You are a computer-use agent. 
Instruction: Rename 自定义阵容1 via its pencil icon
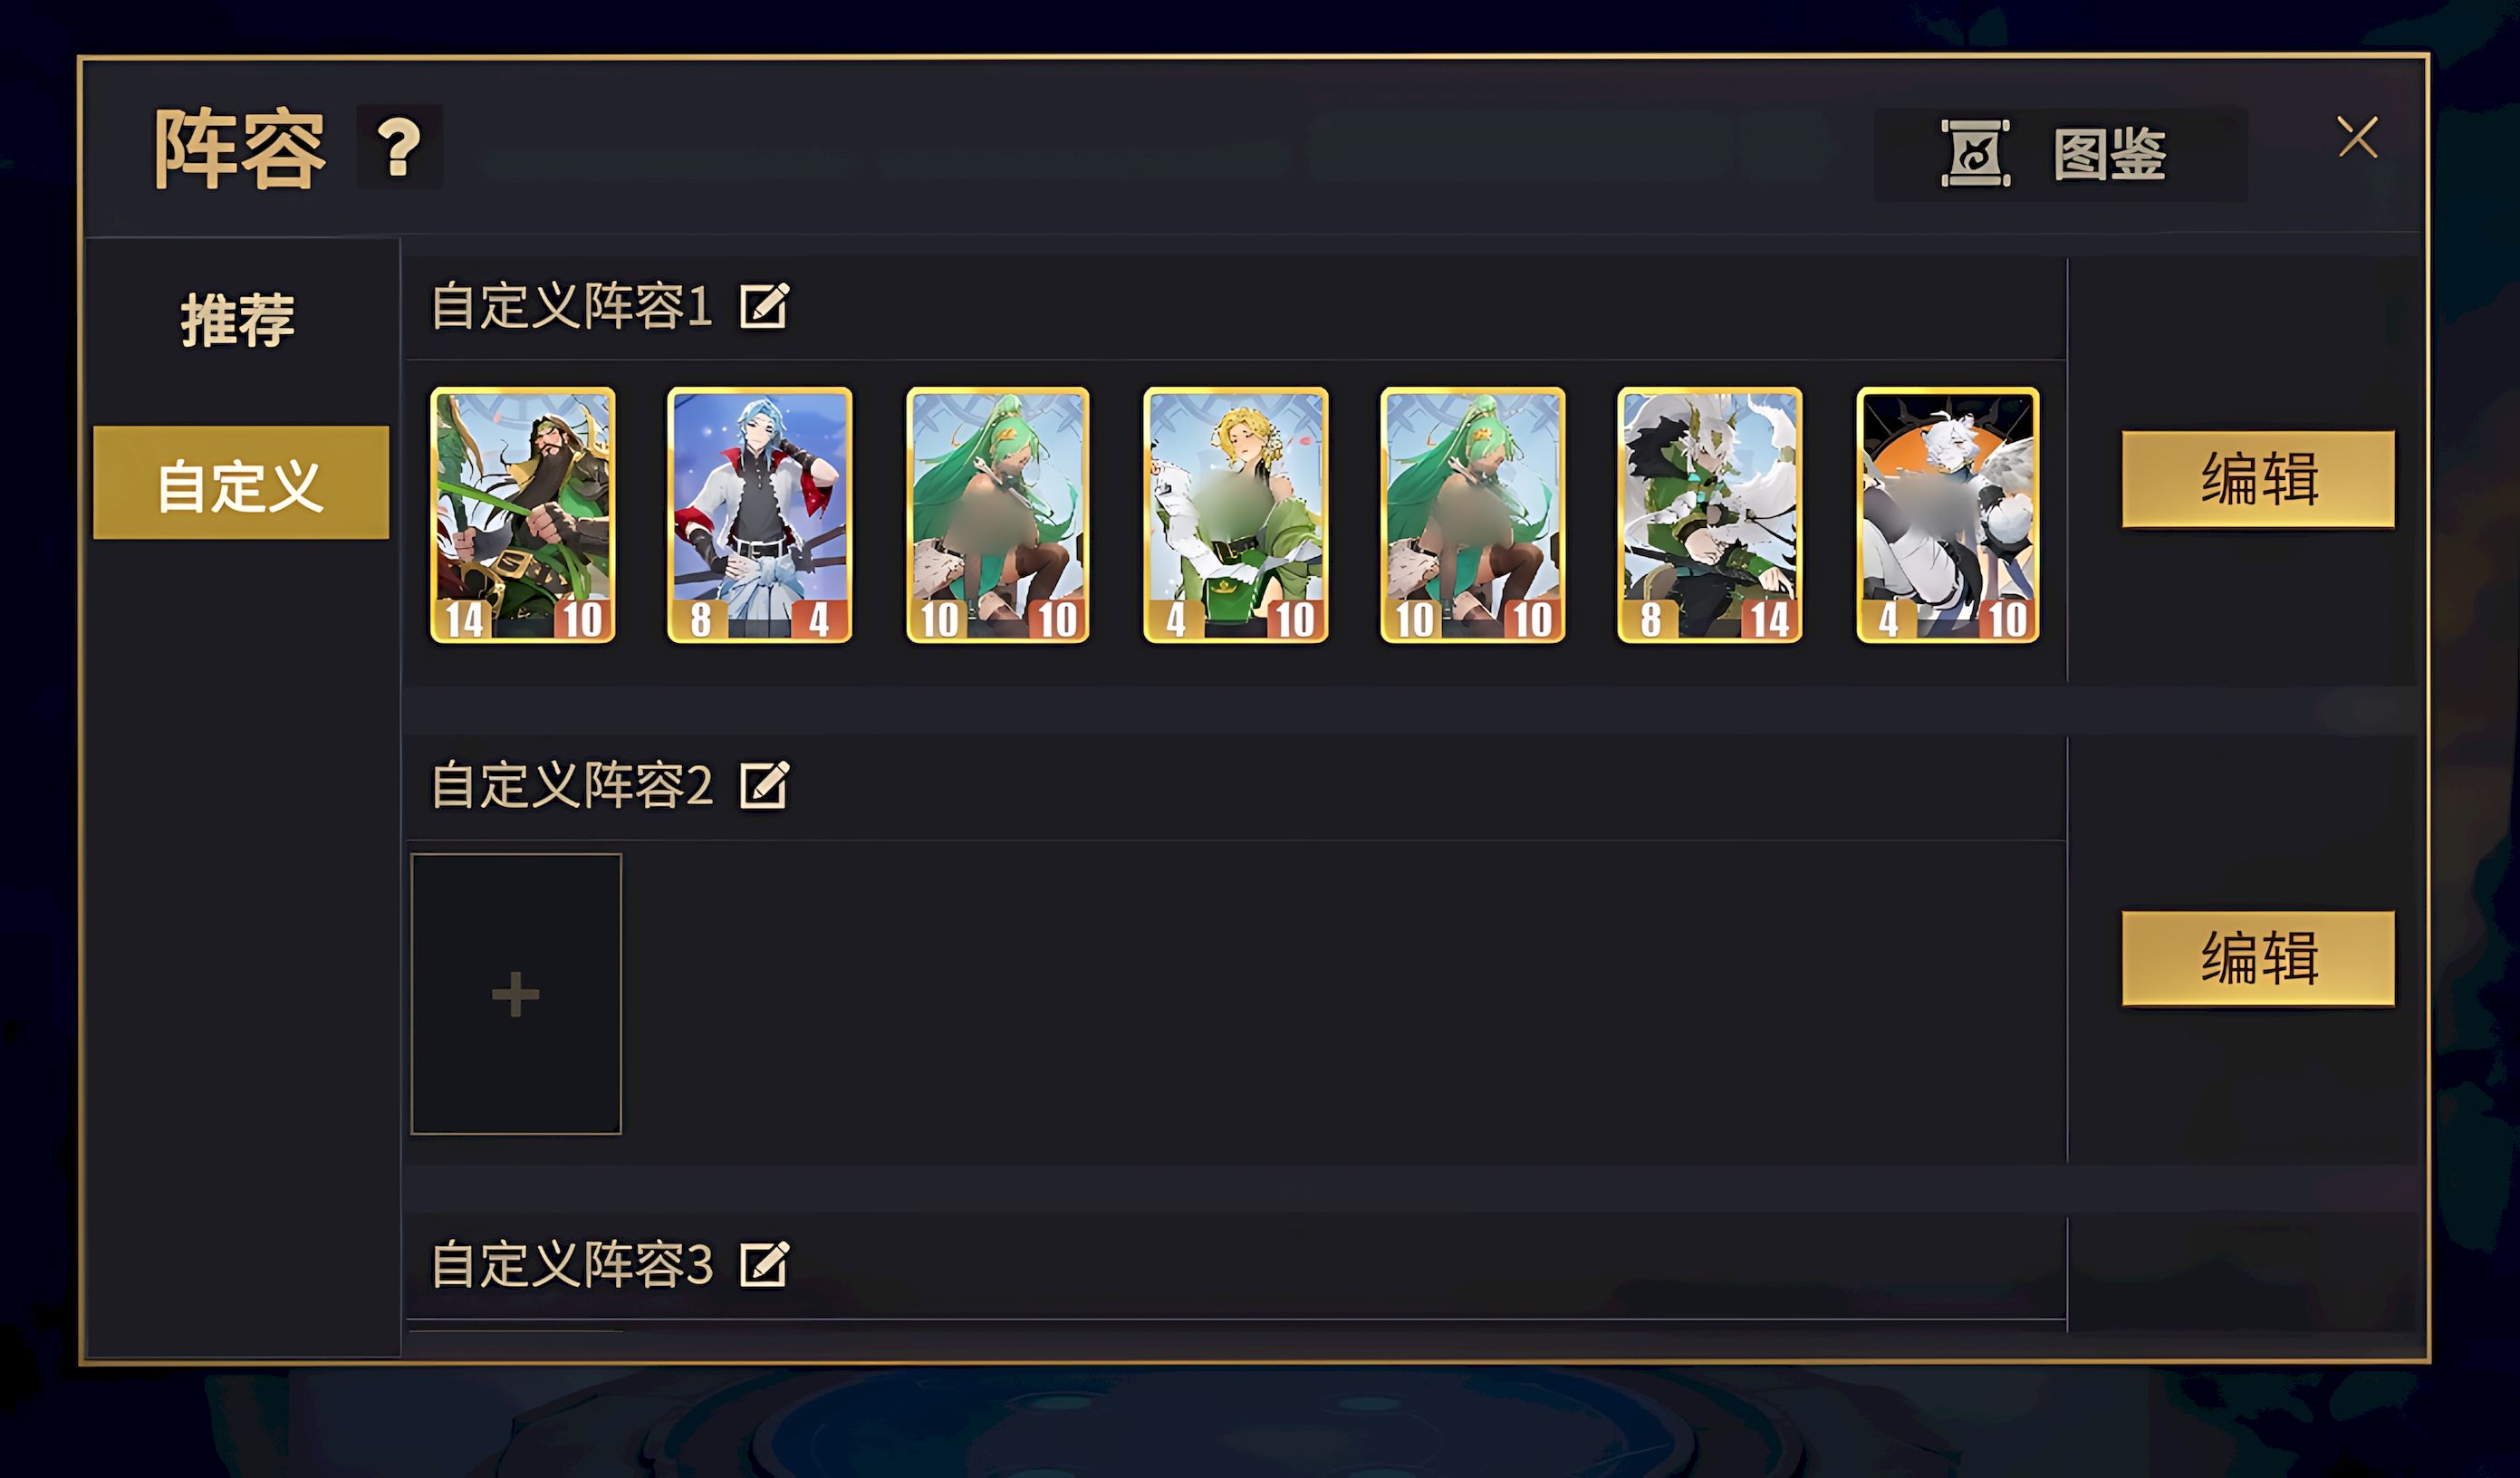(764, 305)
